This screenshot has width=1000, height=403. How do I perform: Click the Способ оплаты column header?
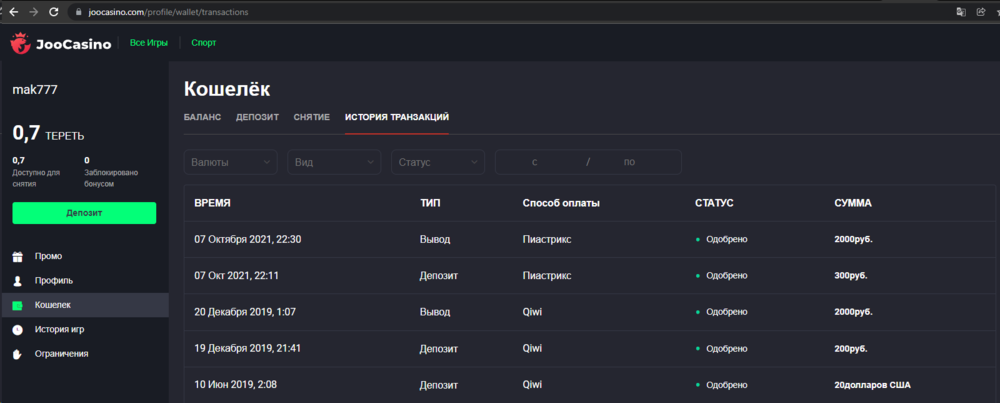(x=561, y=203)
